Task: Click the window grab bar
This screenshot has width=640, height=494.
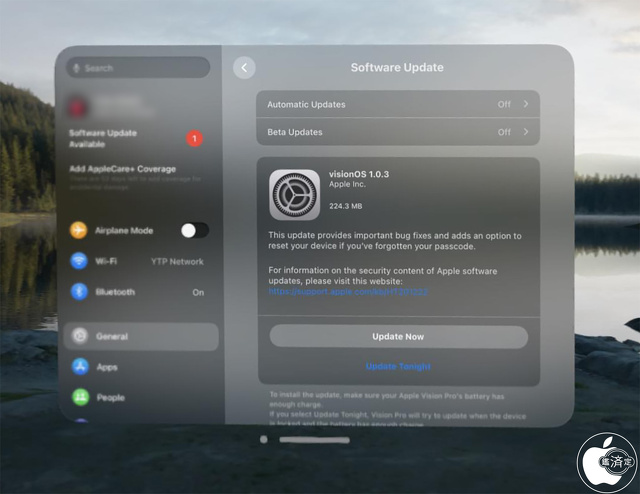Action: (x=314, y=440)
